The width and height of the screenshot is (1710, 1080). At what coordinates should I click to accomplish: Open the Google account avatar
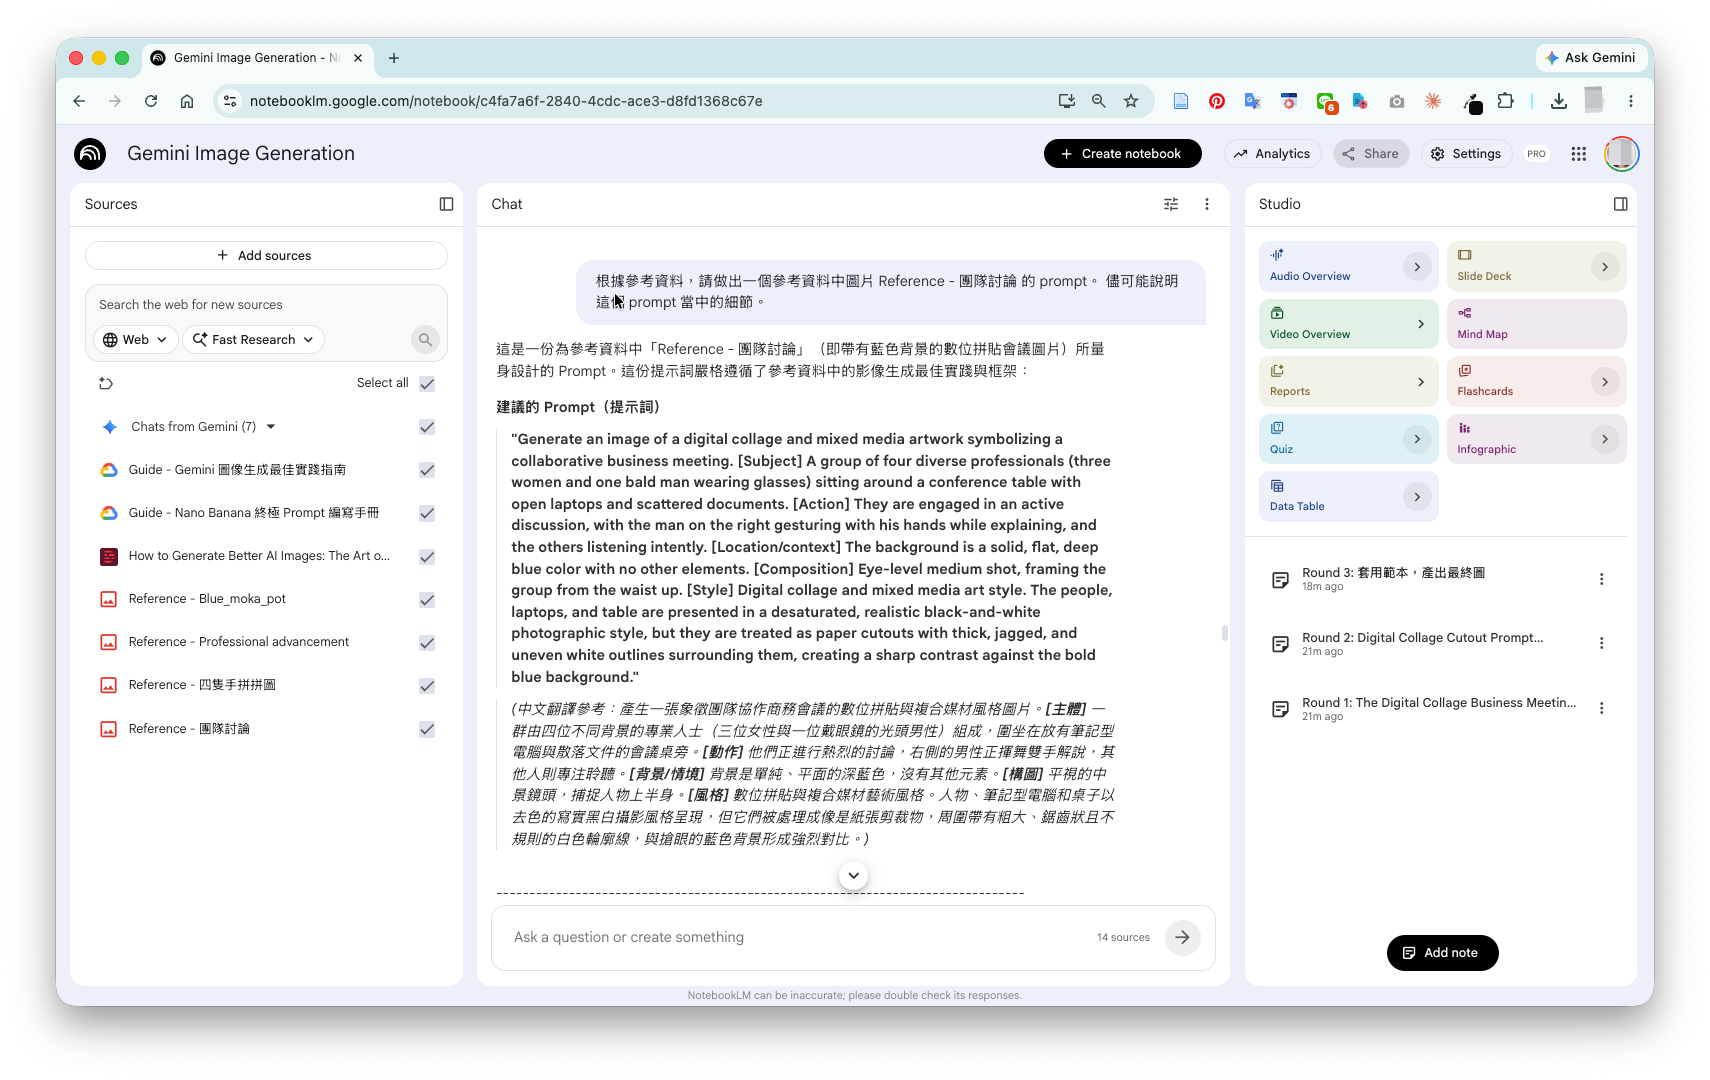click(x=1621, y=154)
